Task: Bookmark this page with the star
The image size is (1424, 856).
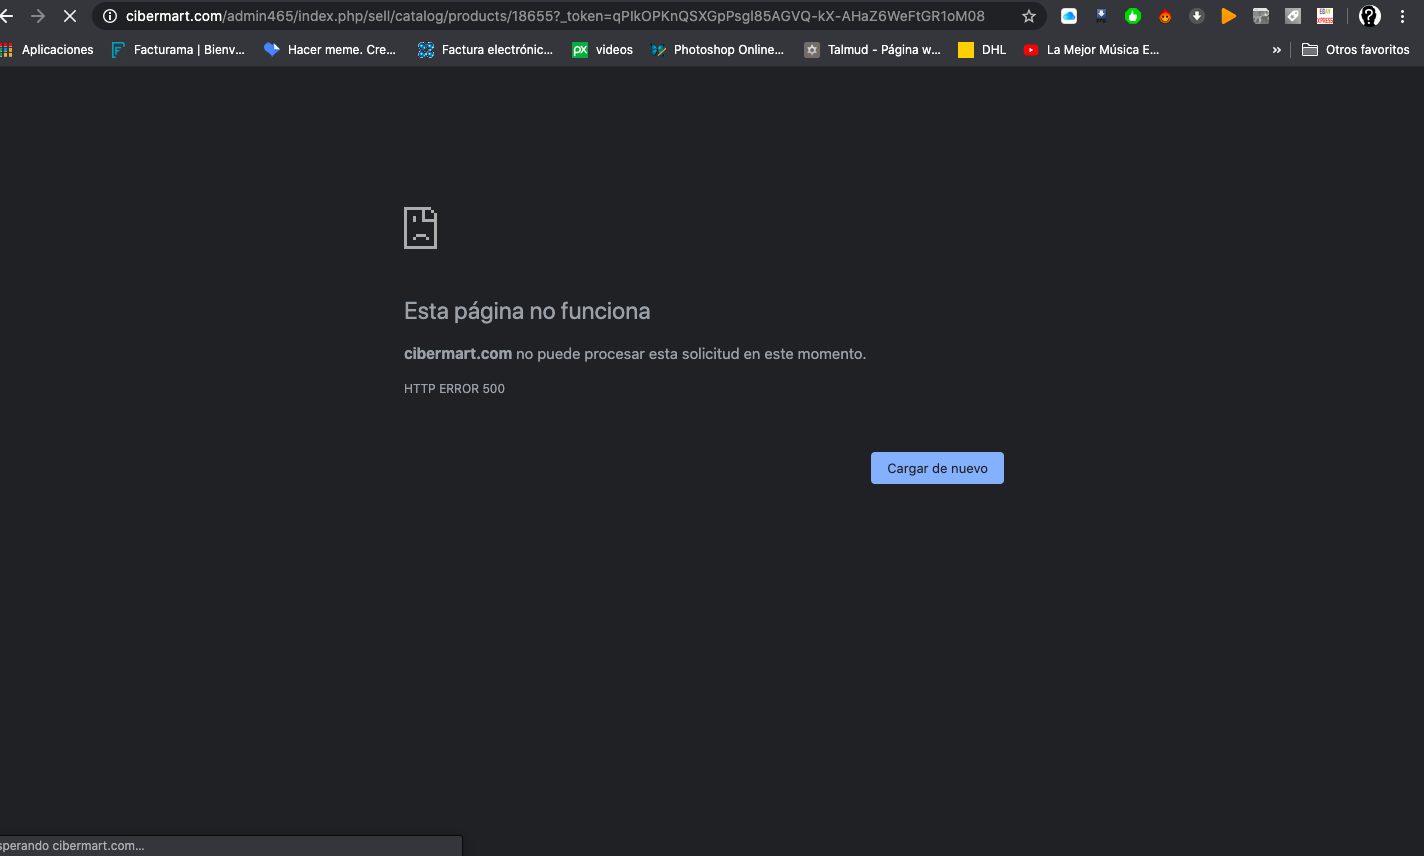Action: [x=1029, y=16]
